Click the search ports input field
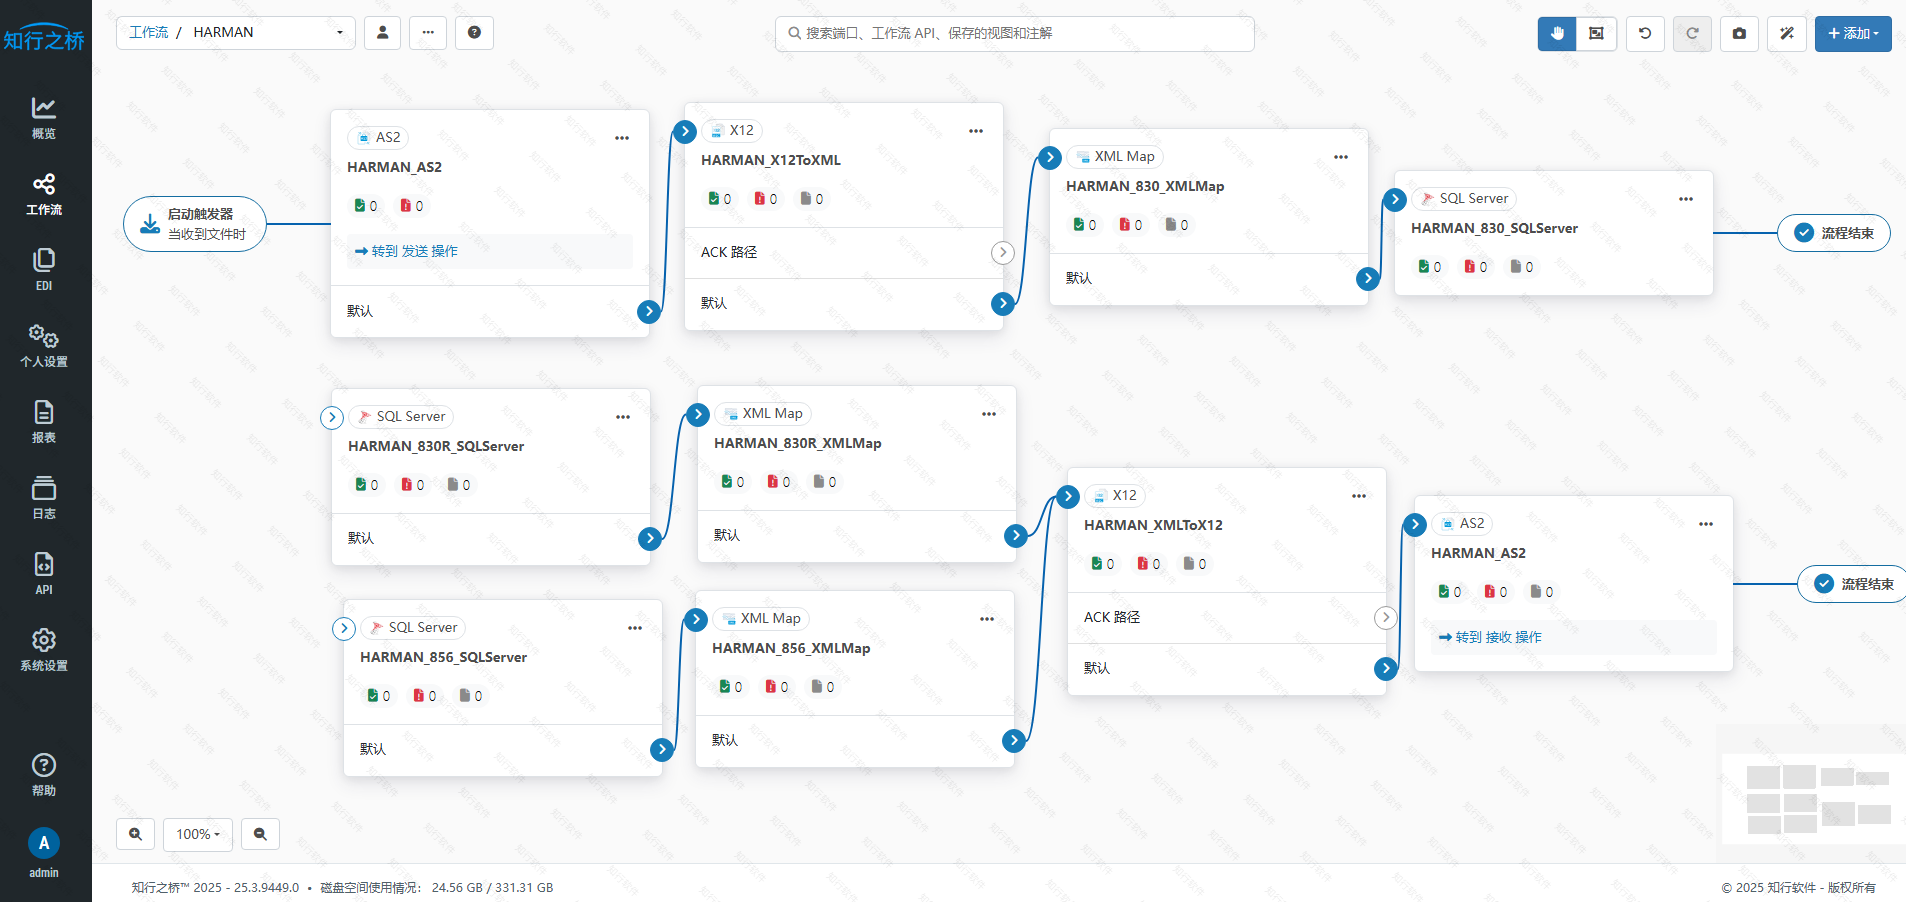 pos(1014,33)
